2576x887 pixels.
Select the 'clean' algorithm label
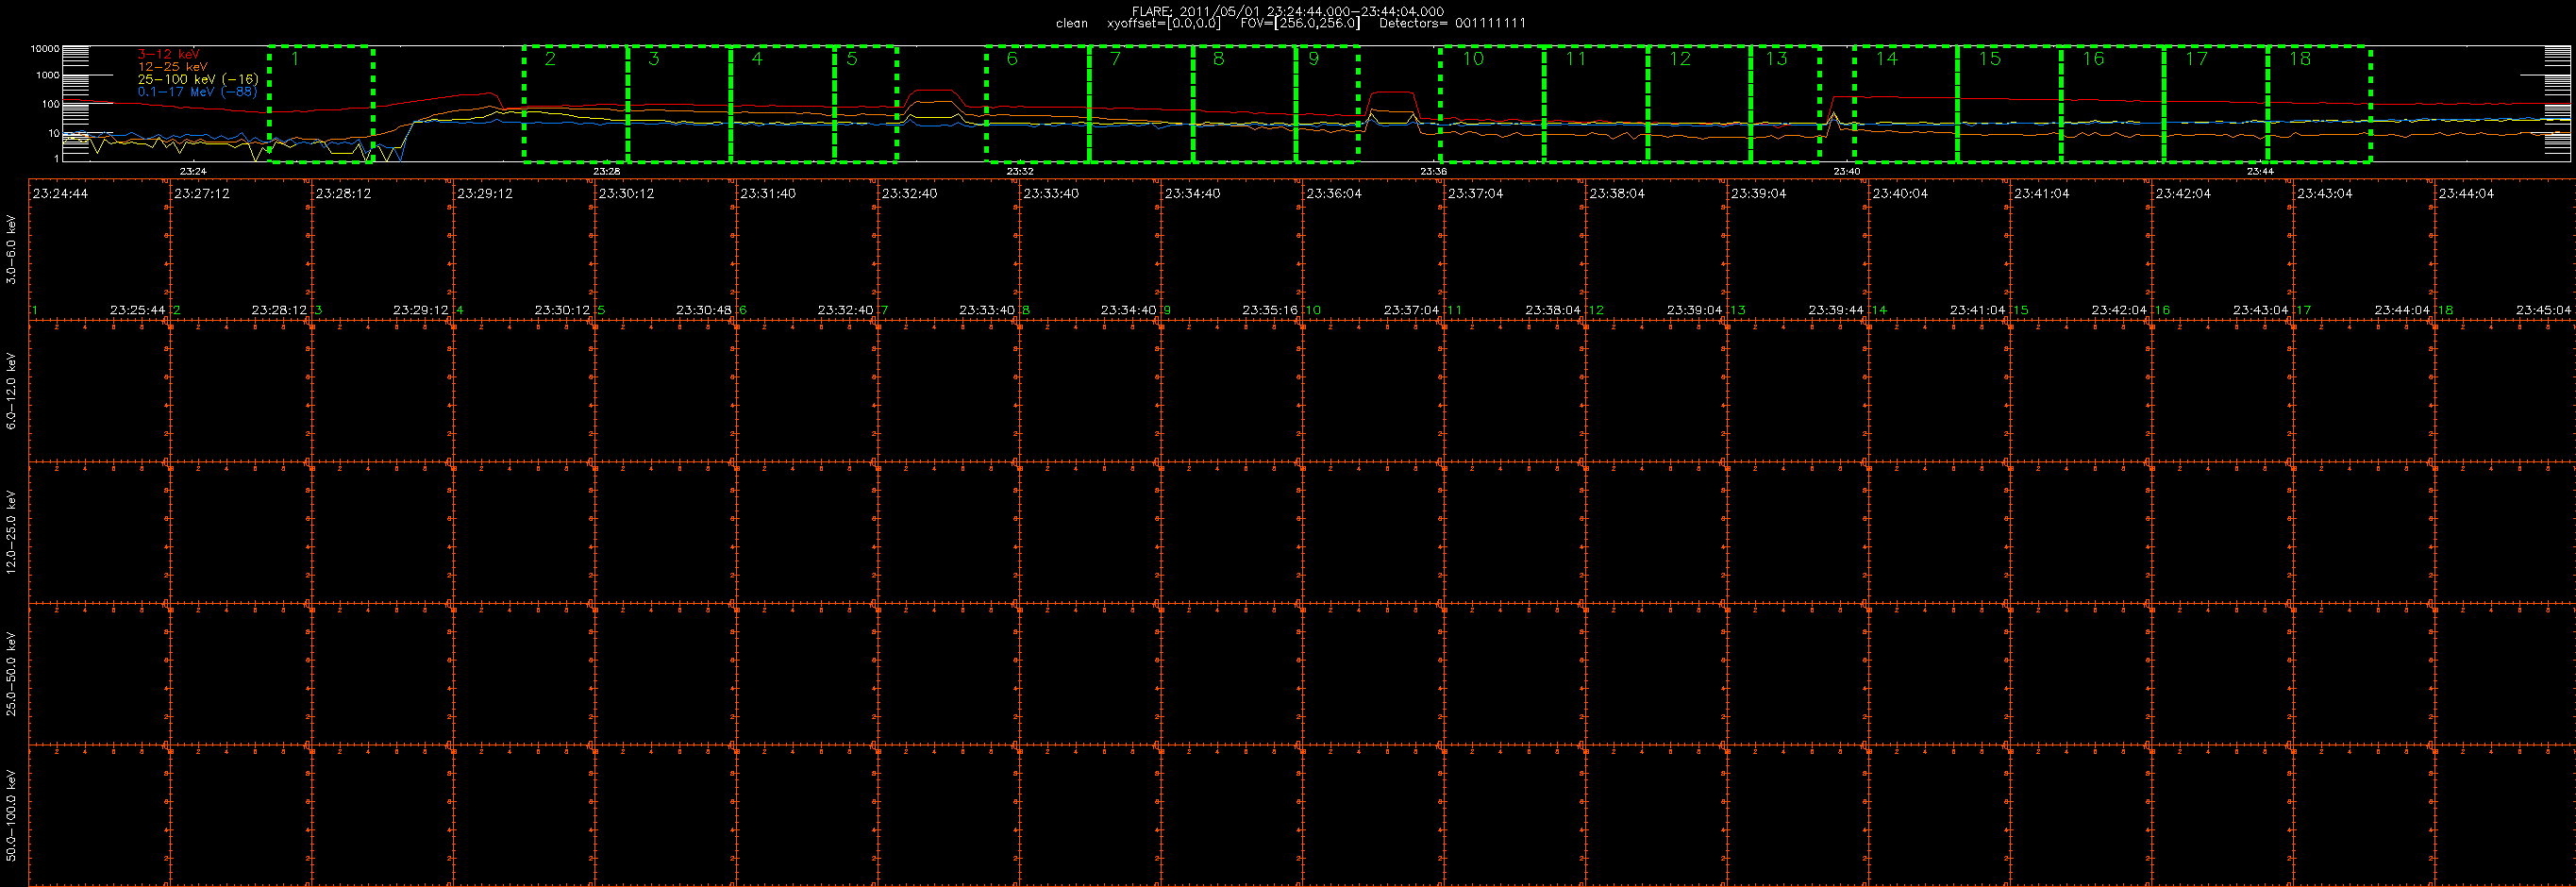pyautogui.click(x=1072, y=23)
